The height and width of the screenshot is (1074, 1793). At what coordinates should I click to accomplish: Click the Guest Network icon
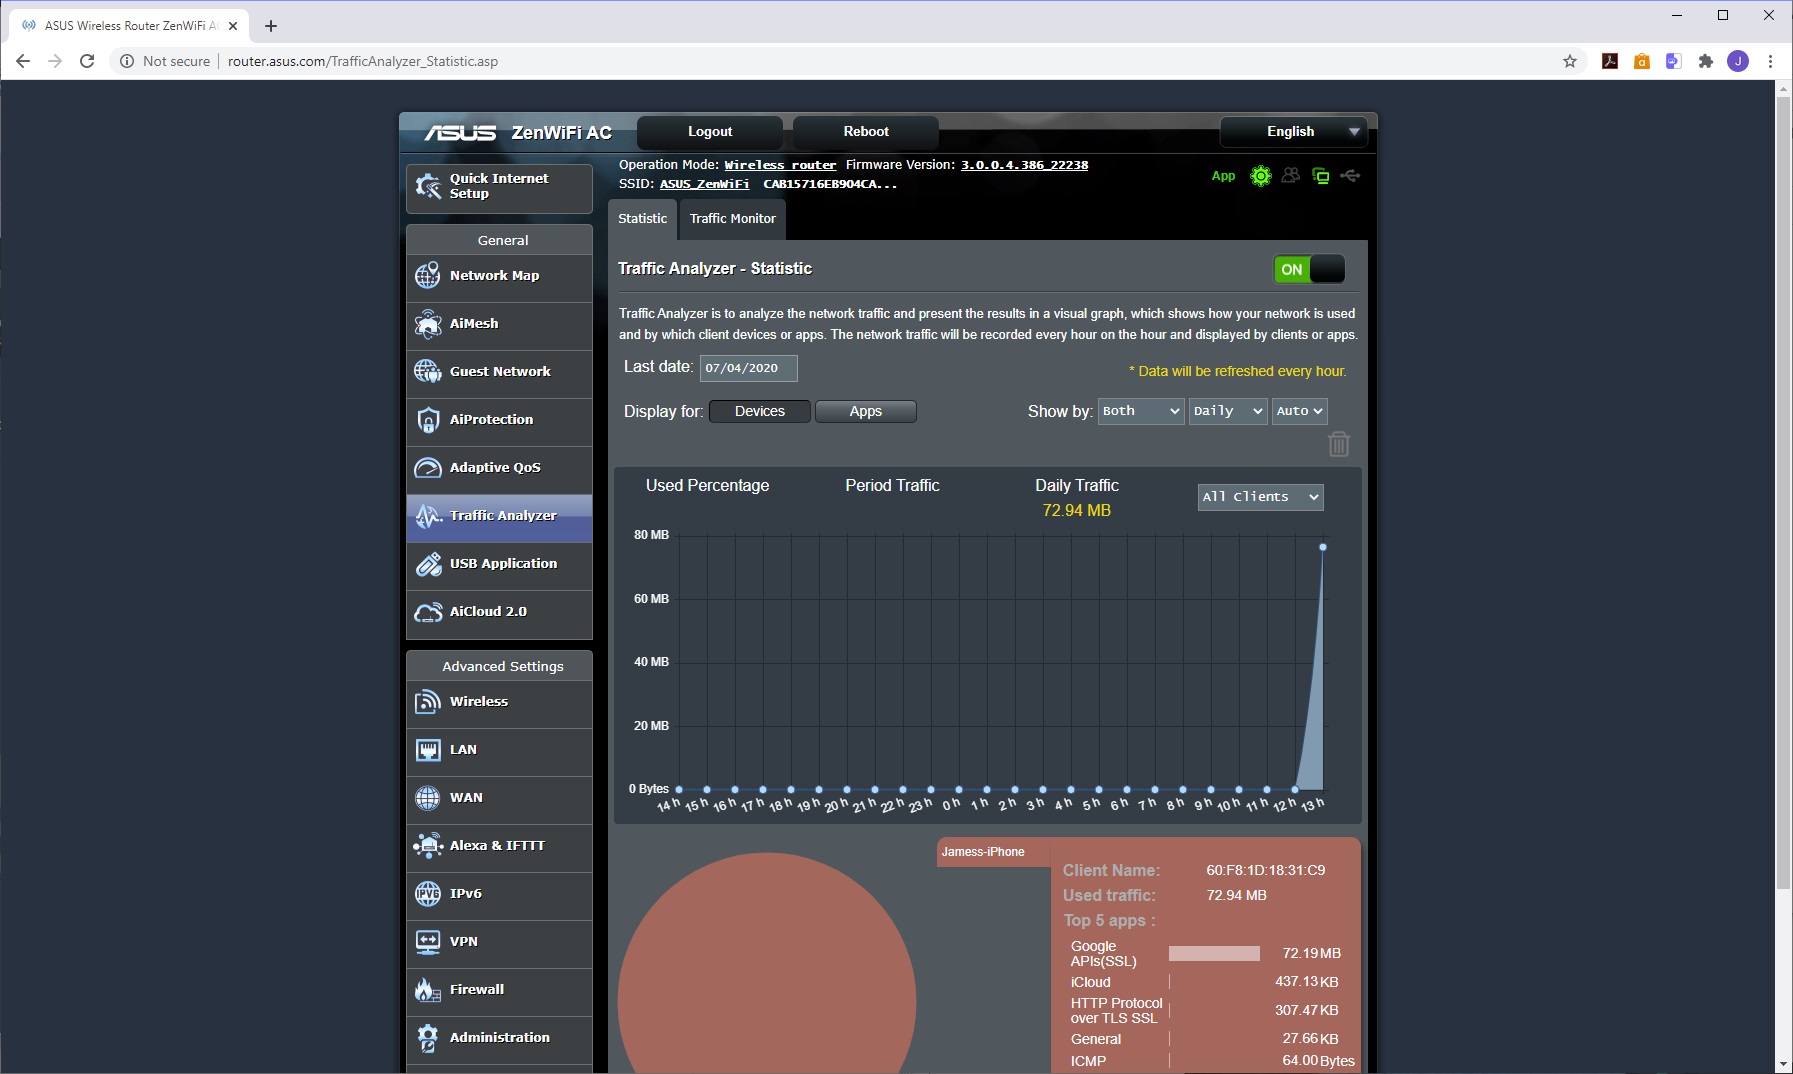click(428, 371)
